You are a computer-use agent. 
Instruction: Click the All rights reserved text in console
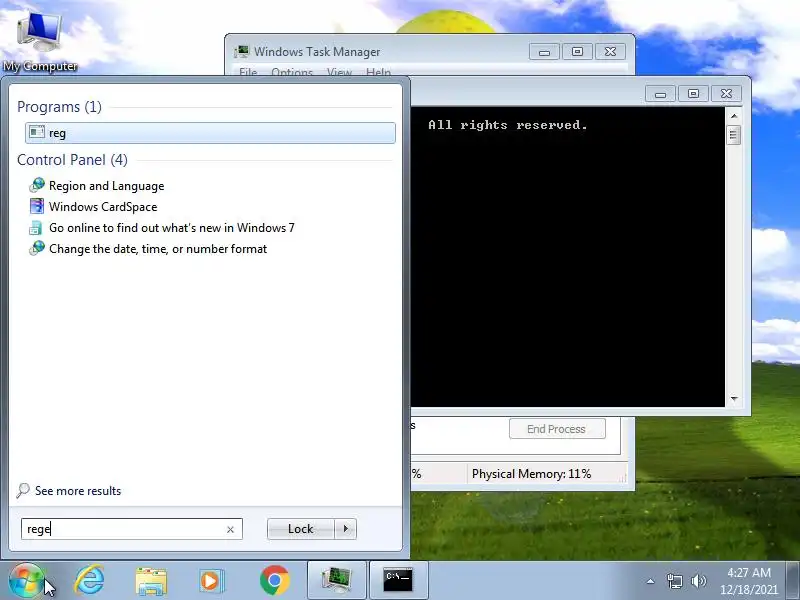pos(508,125)
